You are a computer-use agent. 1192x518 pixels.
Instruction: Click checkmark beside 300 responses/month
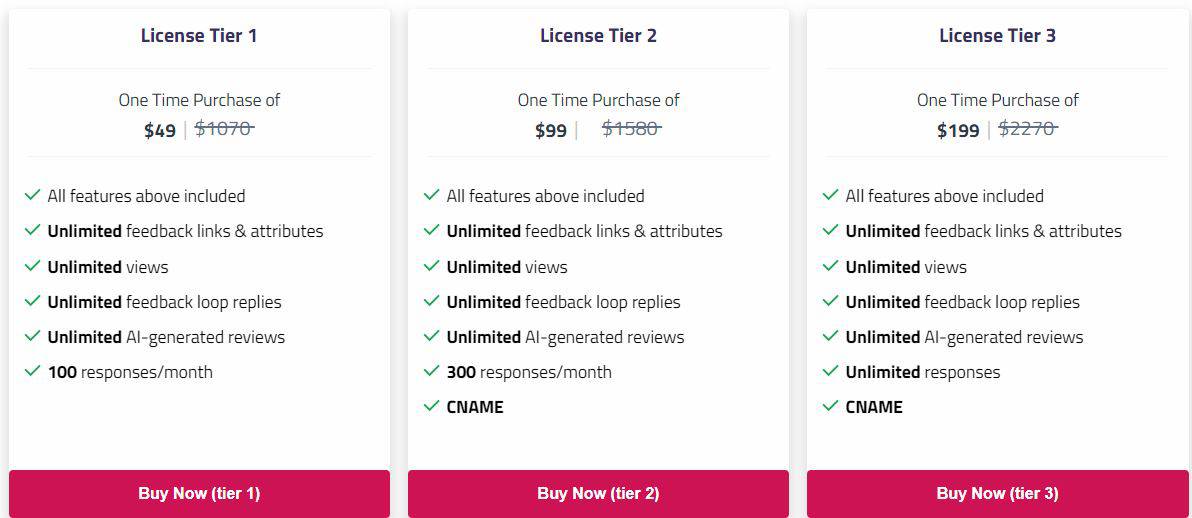[431, 371]
